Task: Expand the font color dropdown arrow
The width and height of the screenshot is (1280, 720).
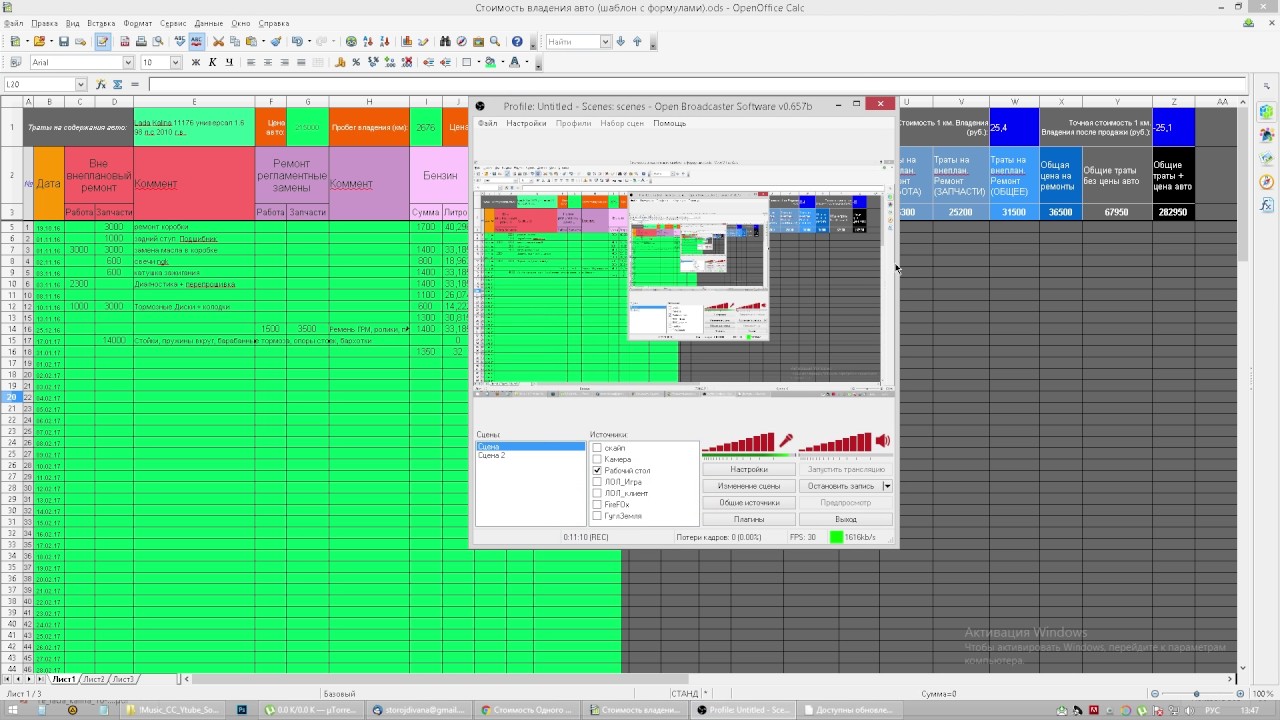Action: [x=526, y=62]
